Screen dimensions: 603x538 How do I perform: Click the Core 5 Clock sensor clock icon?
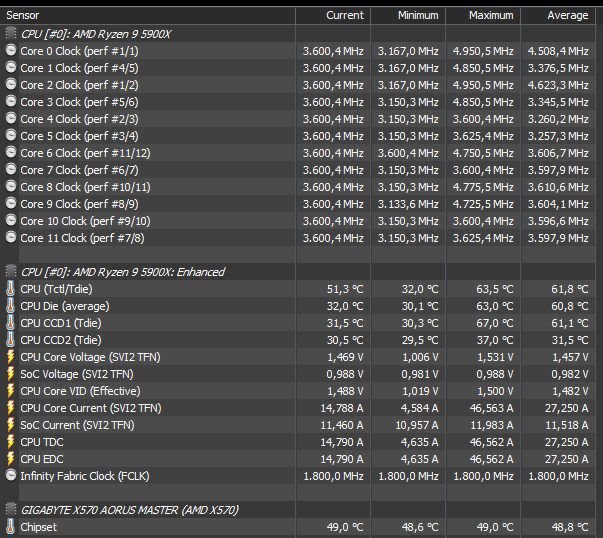11,135
